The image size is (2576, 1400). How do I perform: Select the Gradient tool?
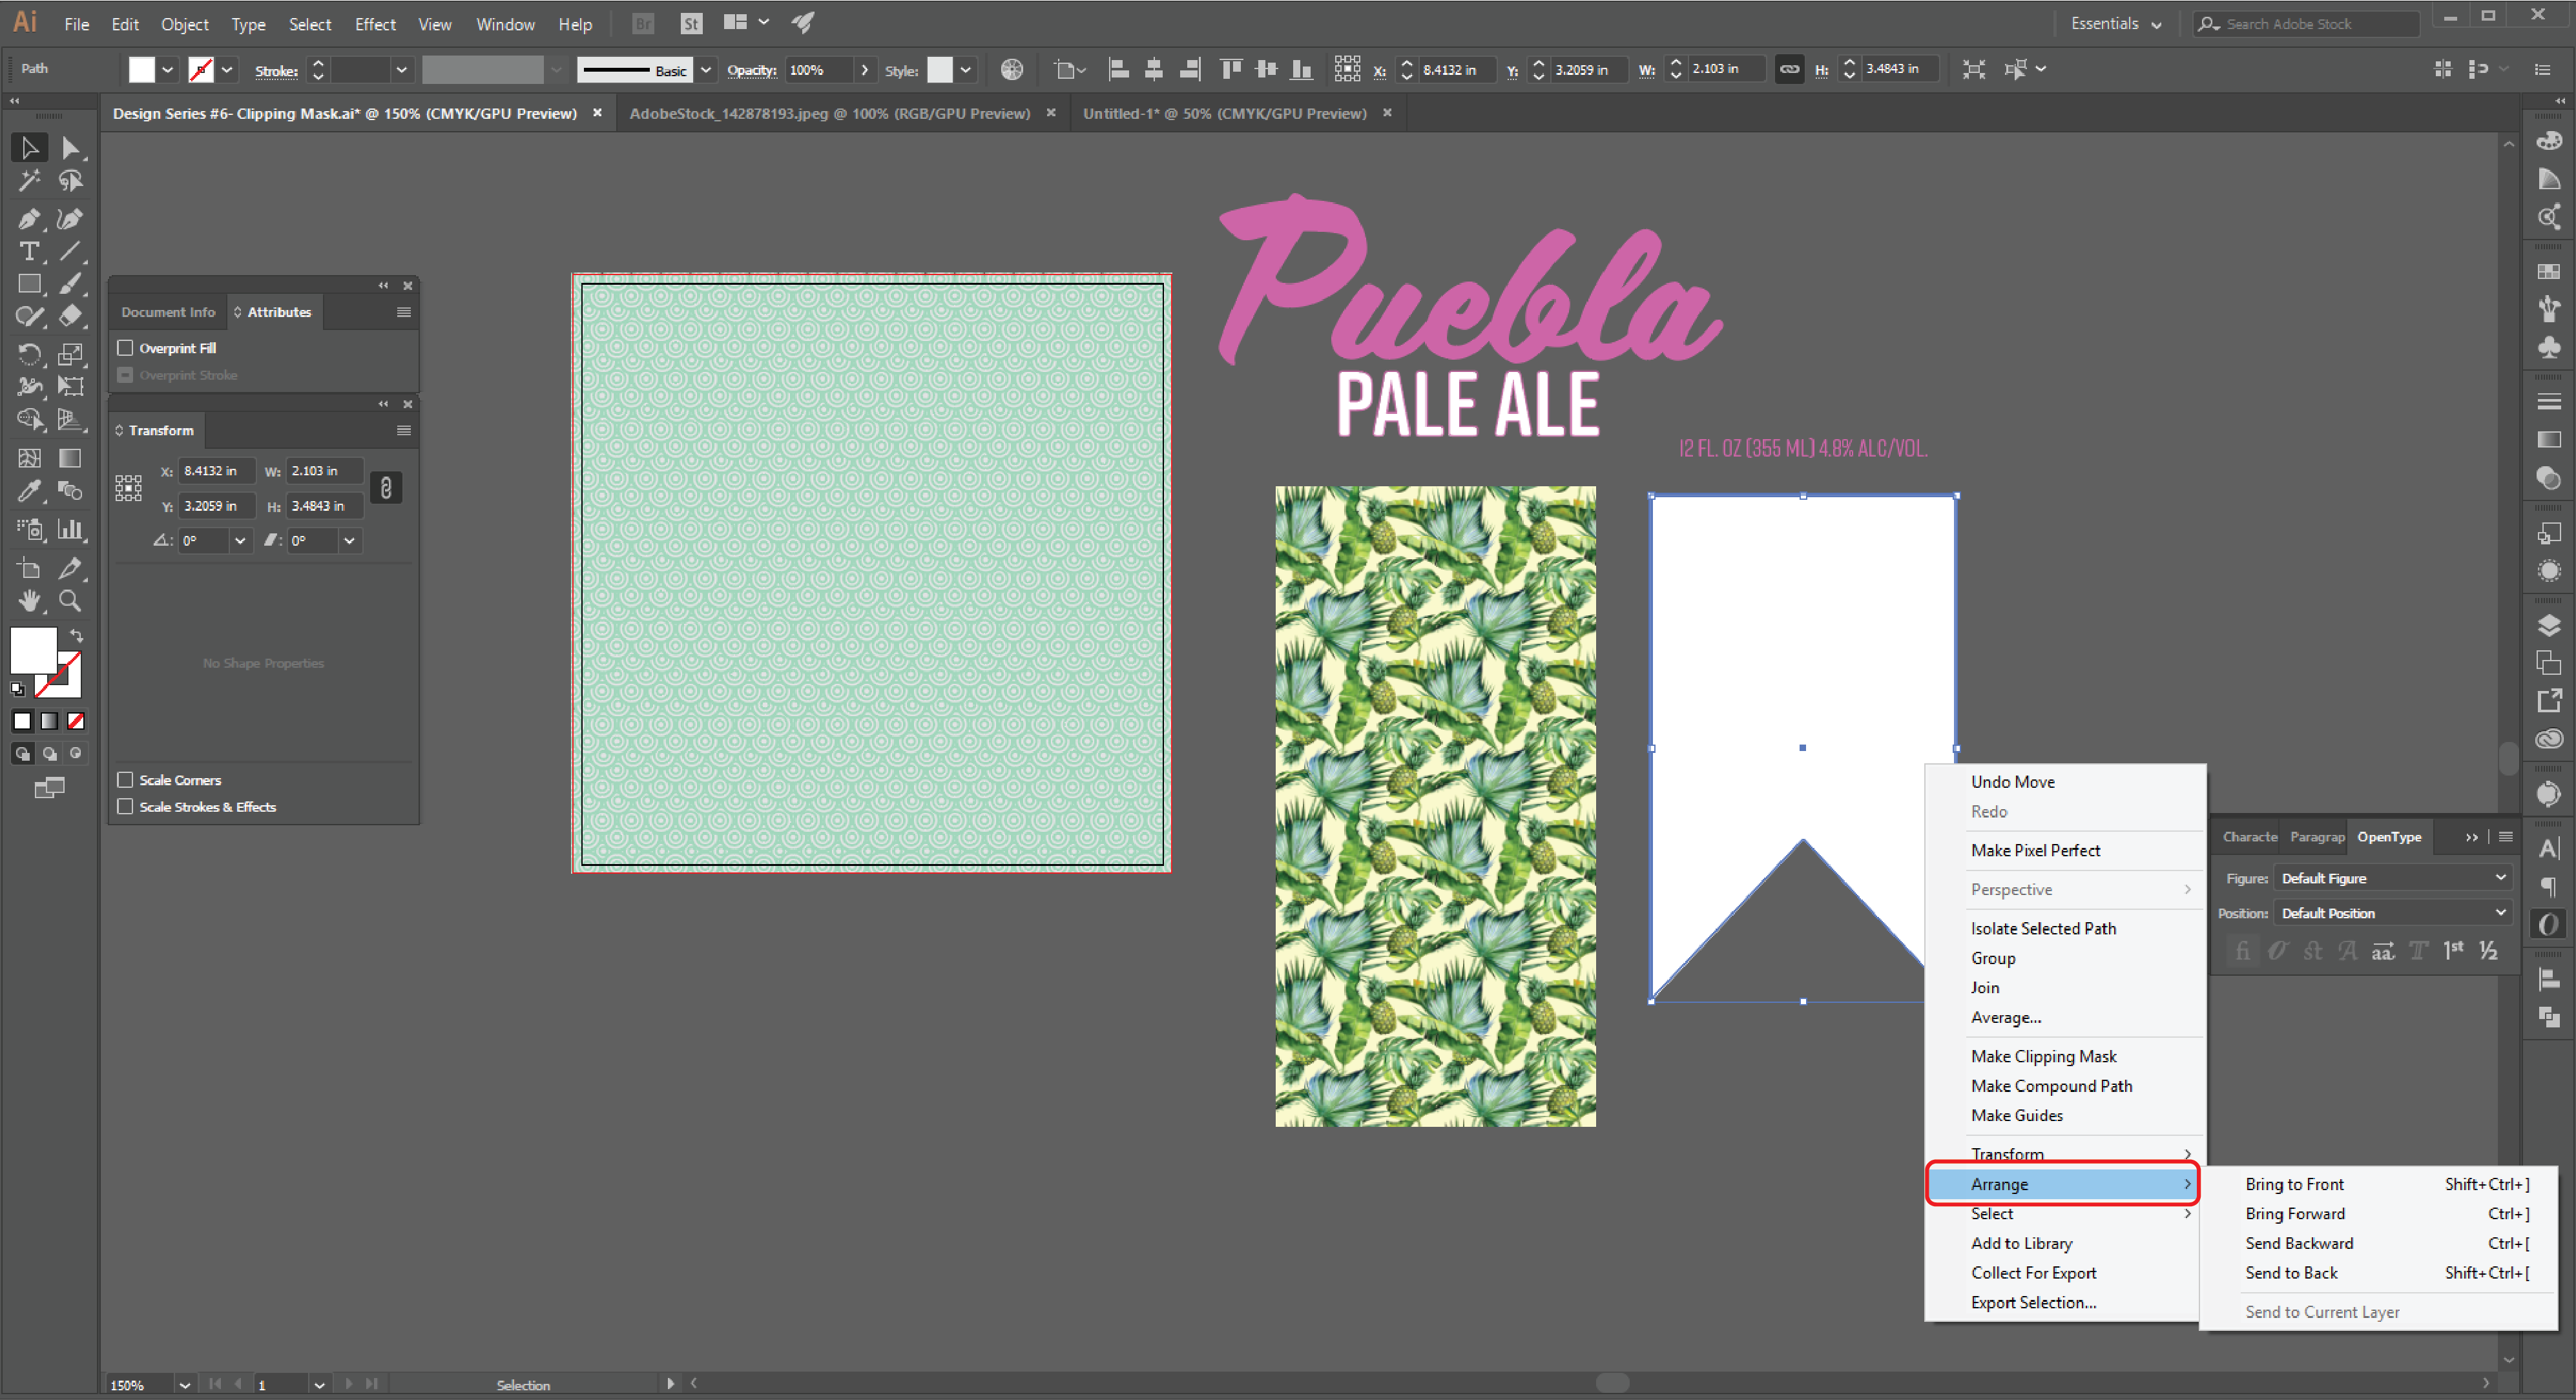pyautogui.click(x=70, y=458)
